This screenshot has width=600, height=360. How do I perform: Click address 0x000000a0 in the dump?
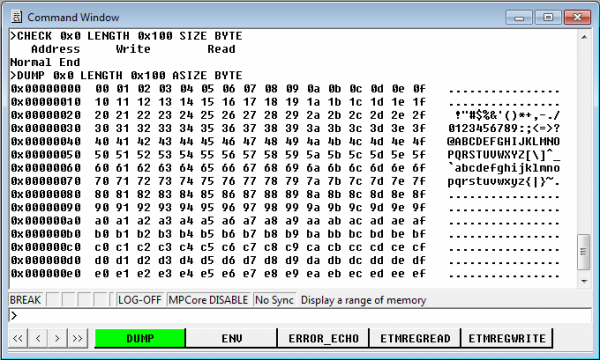46,221
